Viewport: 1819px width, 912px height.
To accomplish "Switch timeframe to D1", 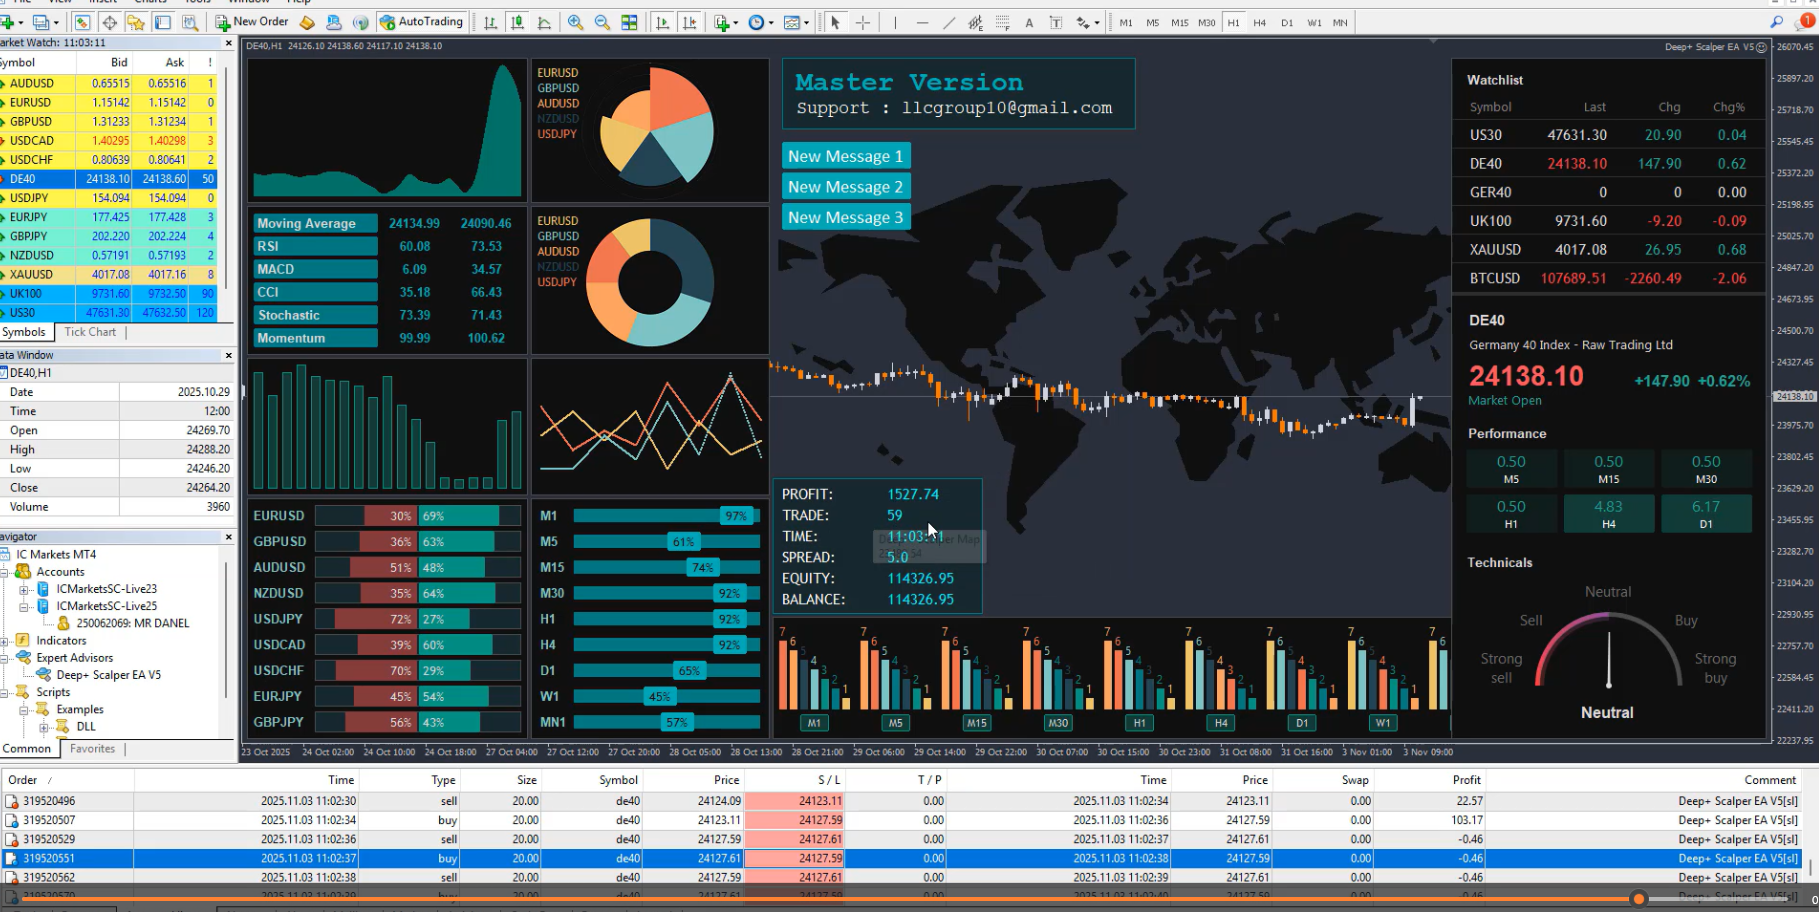I will (x=1287, y=22).
